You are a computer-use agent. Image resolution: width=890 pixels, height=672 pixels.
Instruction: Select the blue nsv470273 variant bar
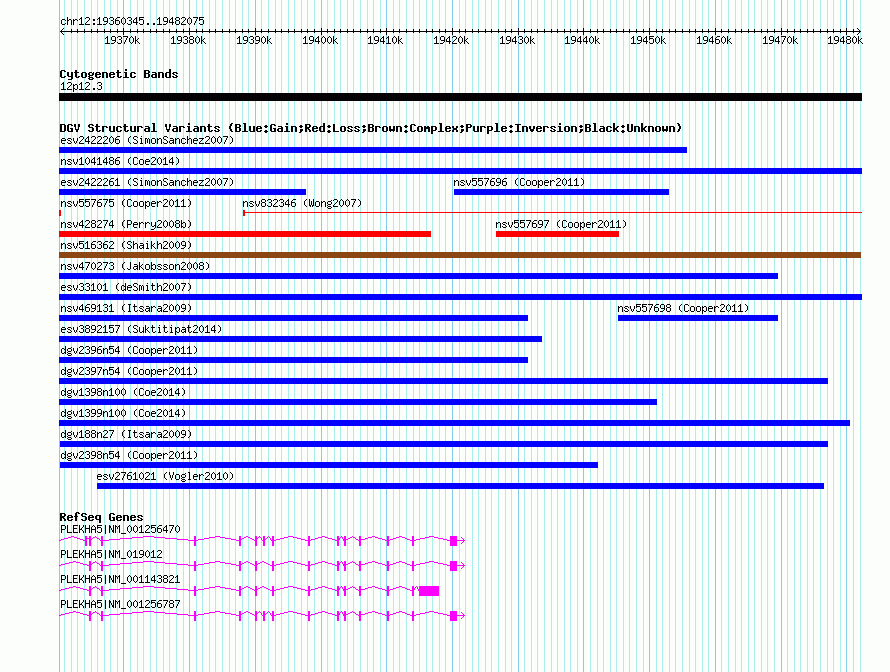click(418, 276)
